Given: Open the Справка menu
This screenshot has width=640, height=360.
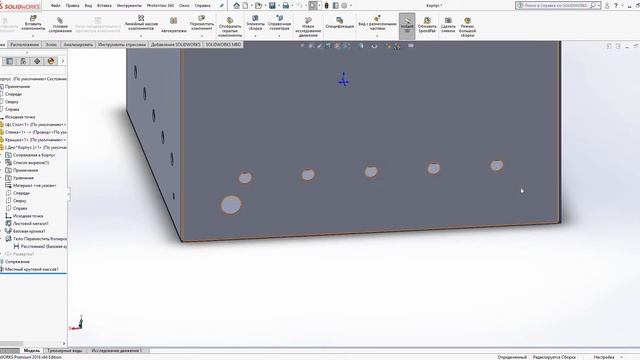Looking at the screenshot, I should point(202,6).
